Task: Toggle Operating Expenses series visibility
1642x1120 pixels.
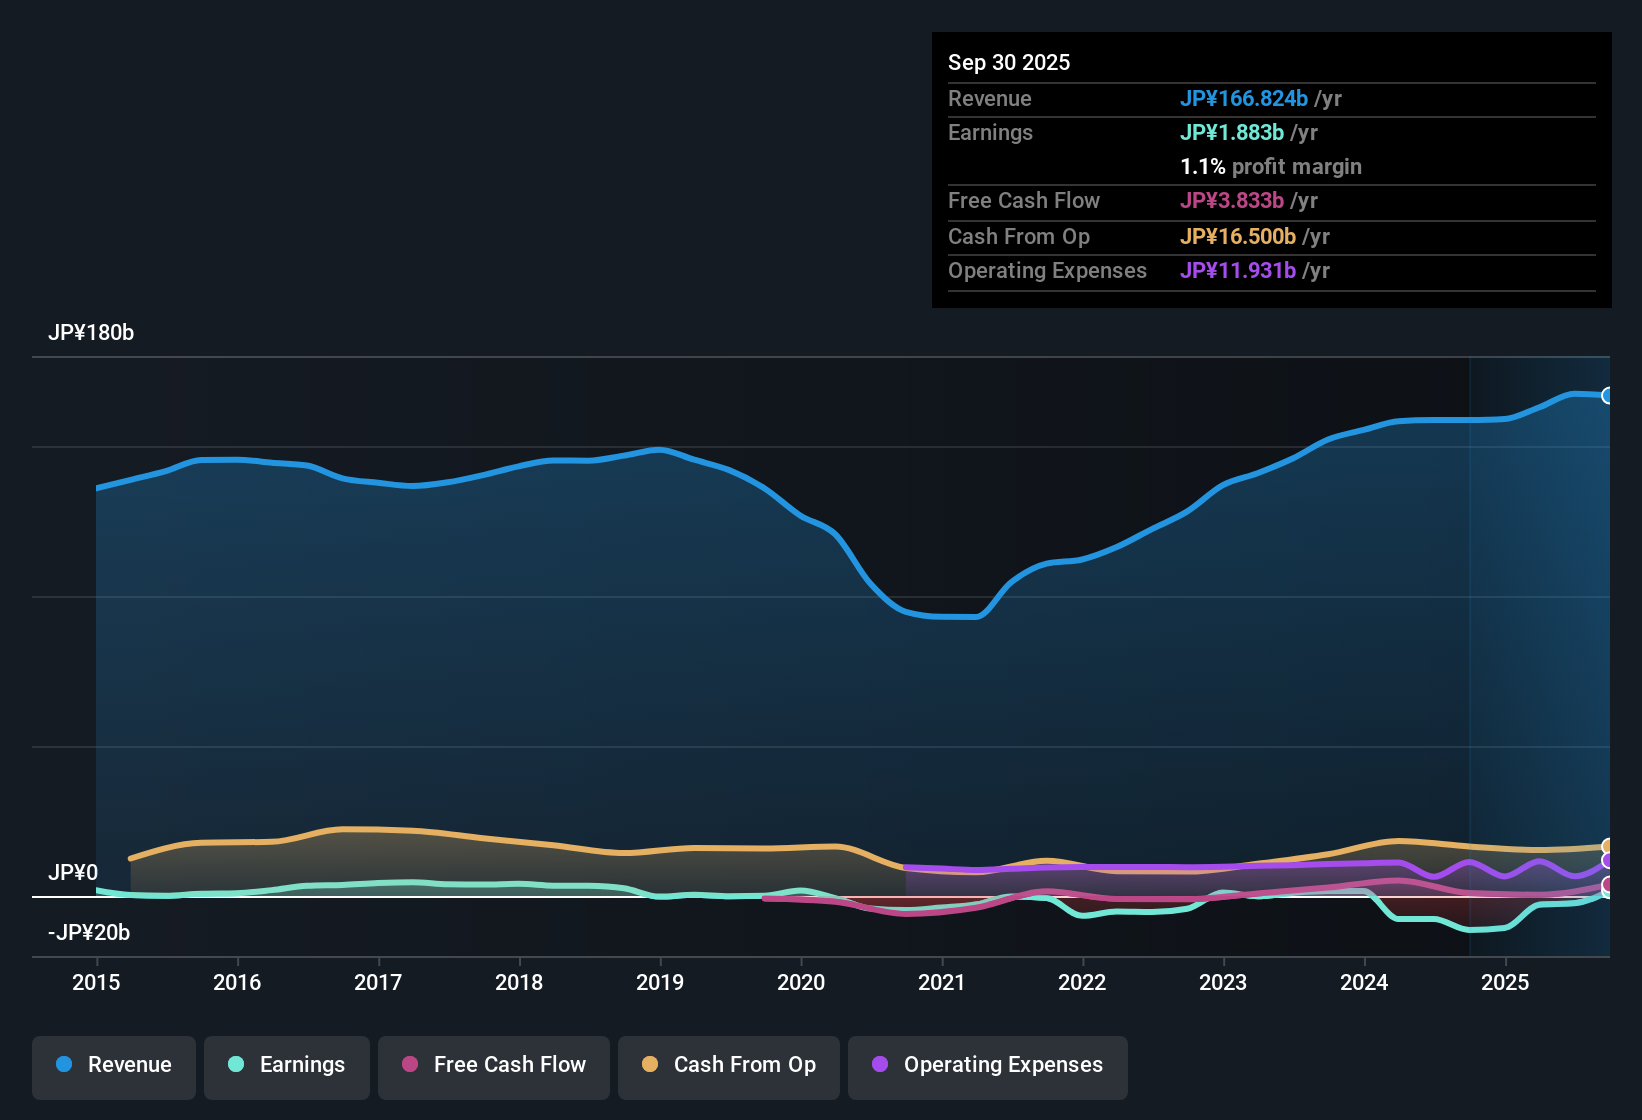Action: pos(988,1065)
